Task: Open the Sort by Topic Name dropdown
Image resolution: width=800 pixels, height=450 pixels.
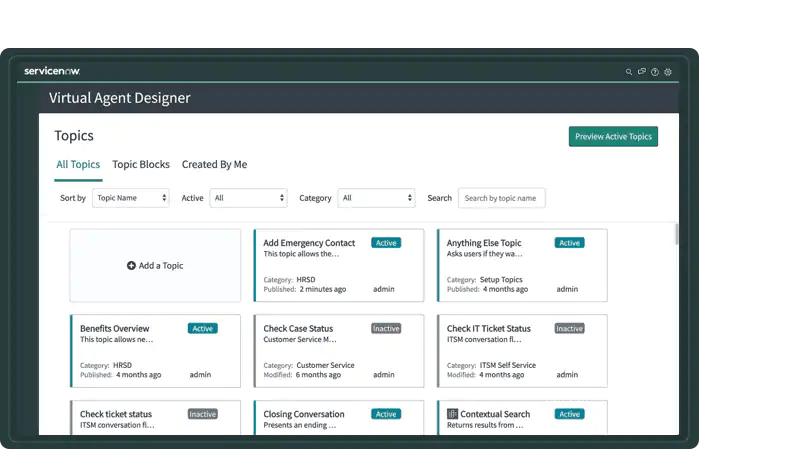Action: point(131,198)
